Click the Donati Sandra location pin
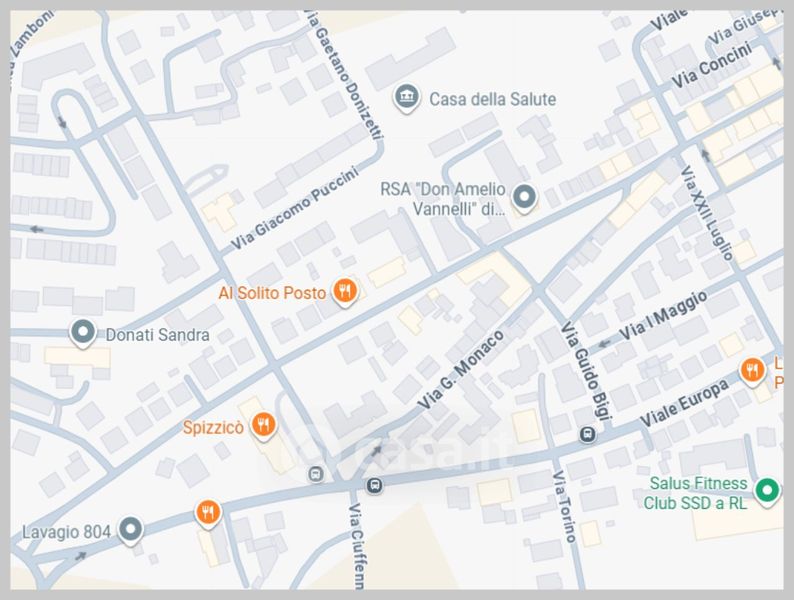 tap(83, 333)
